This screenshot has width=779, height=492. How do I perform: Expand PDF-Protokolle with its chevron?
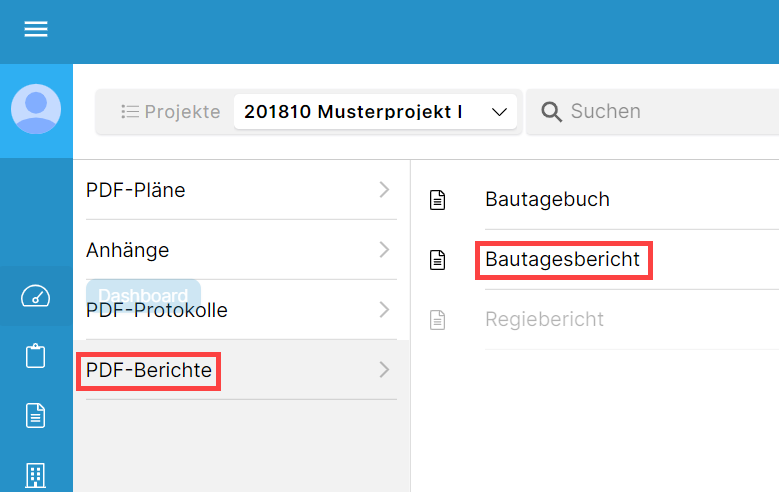click(x=384, y=310)
